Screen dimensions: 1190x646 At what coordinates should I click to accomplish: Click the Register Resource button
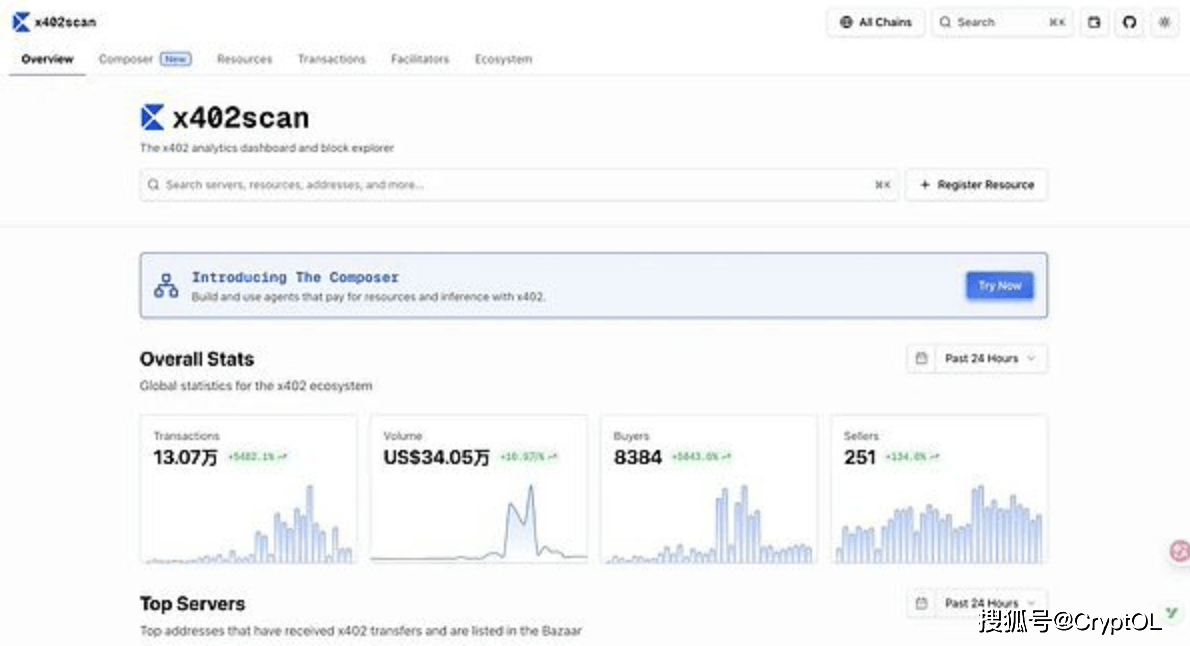(x=976, y=185)
